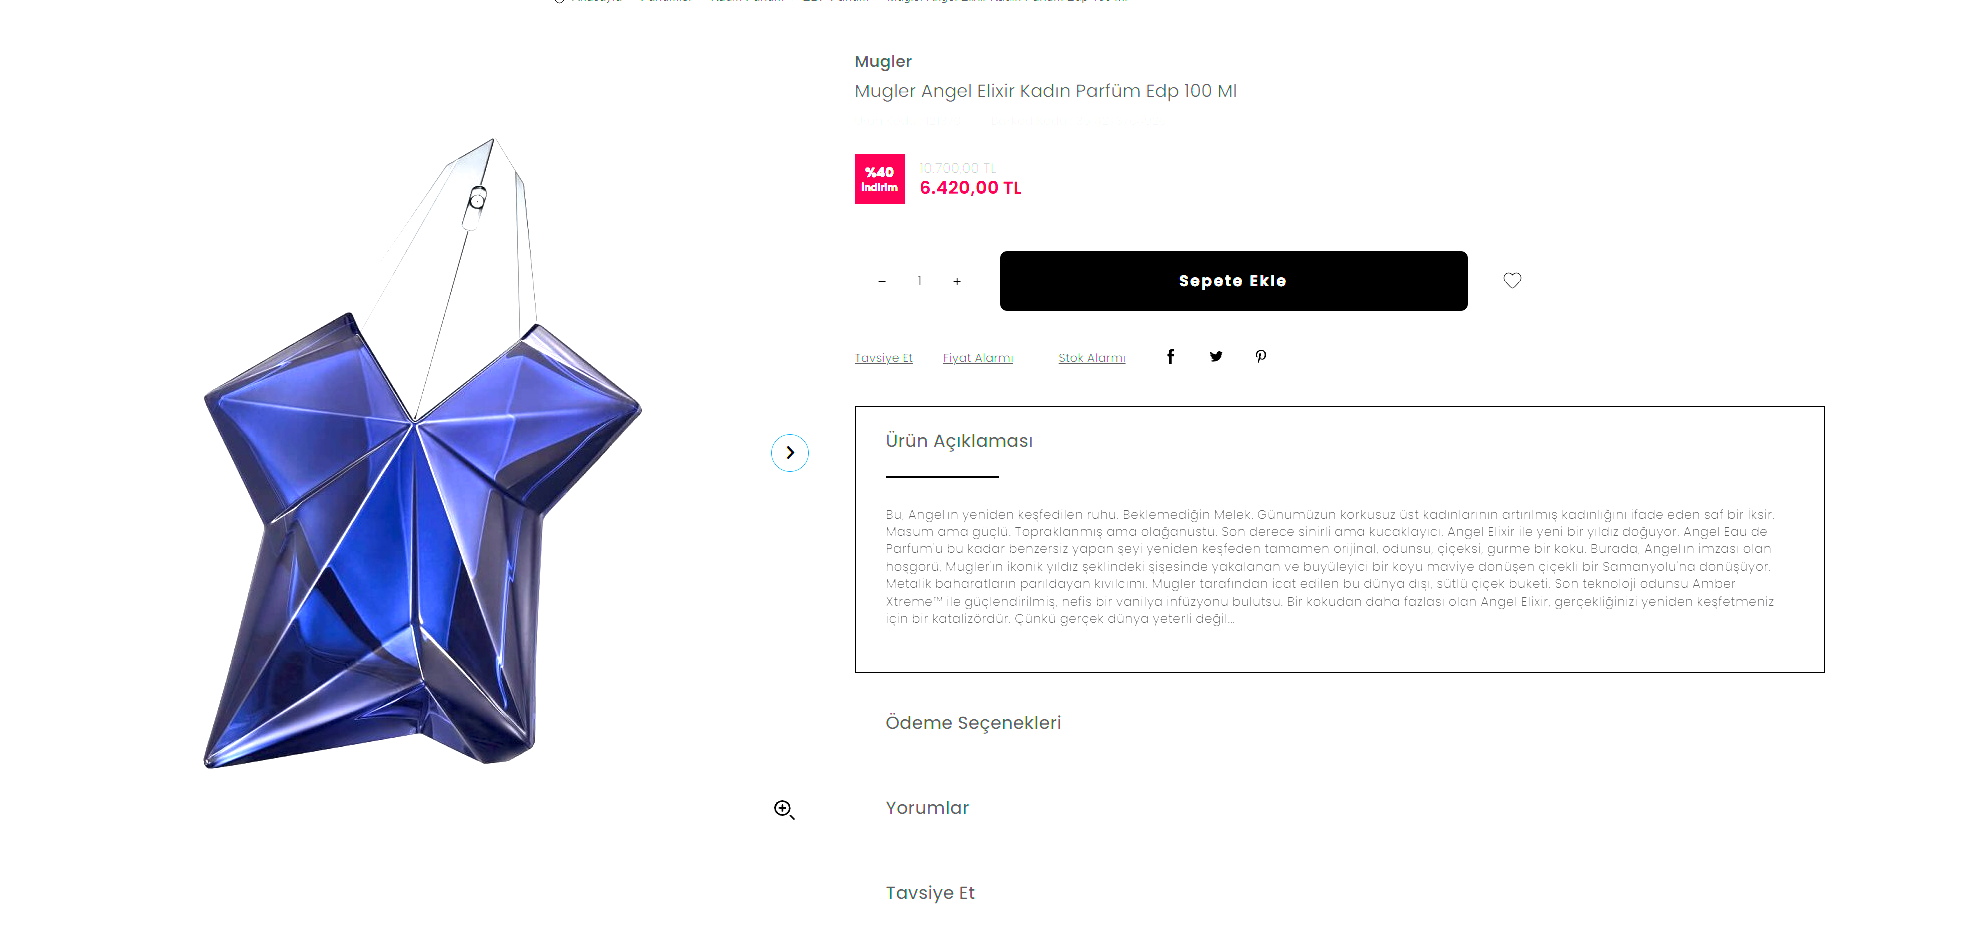Open the Mugler brand link
This screenshot has width=1967, height=935.
883,62
